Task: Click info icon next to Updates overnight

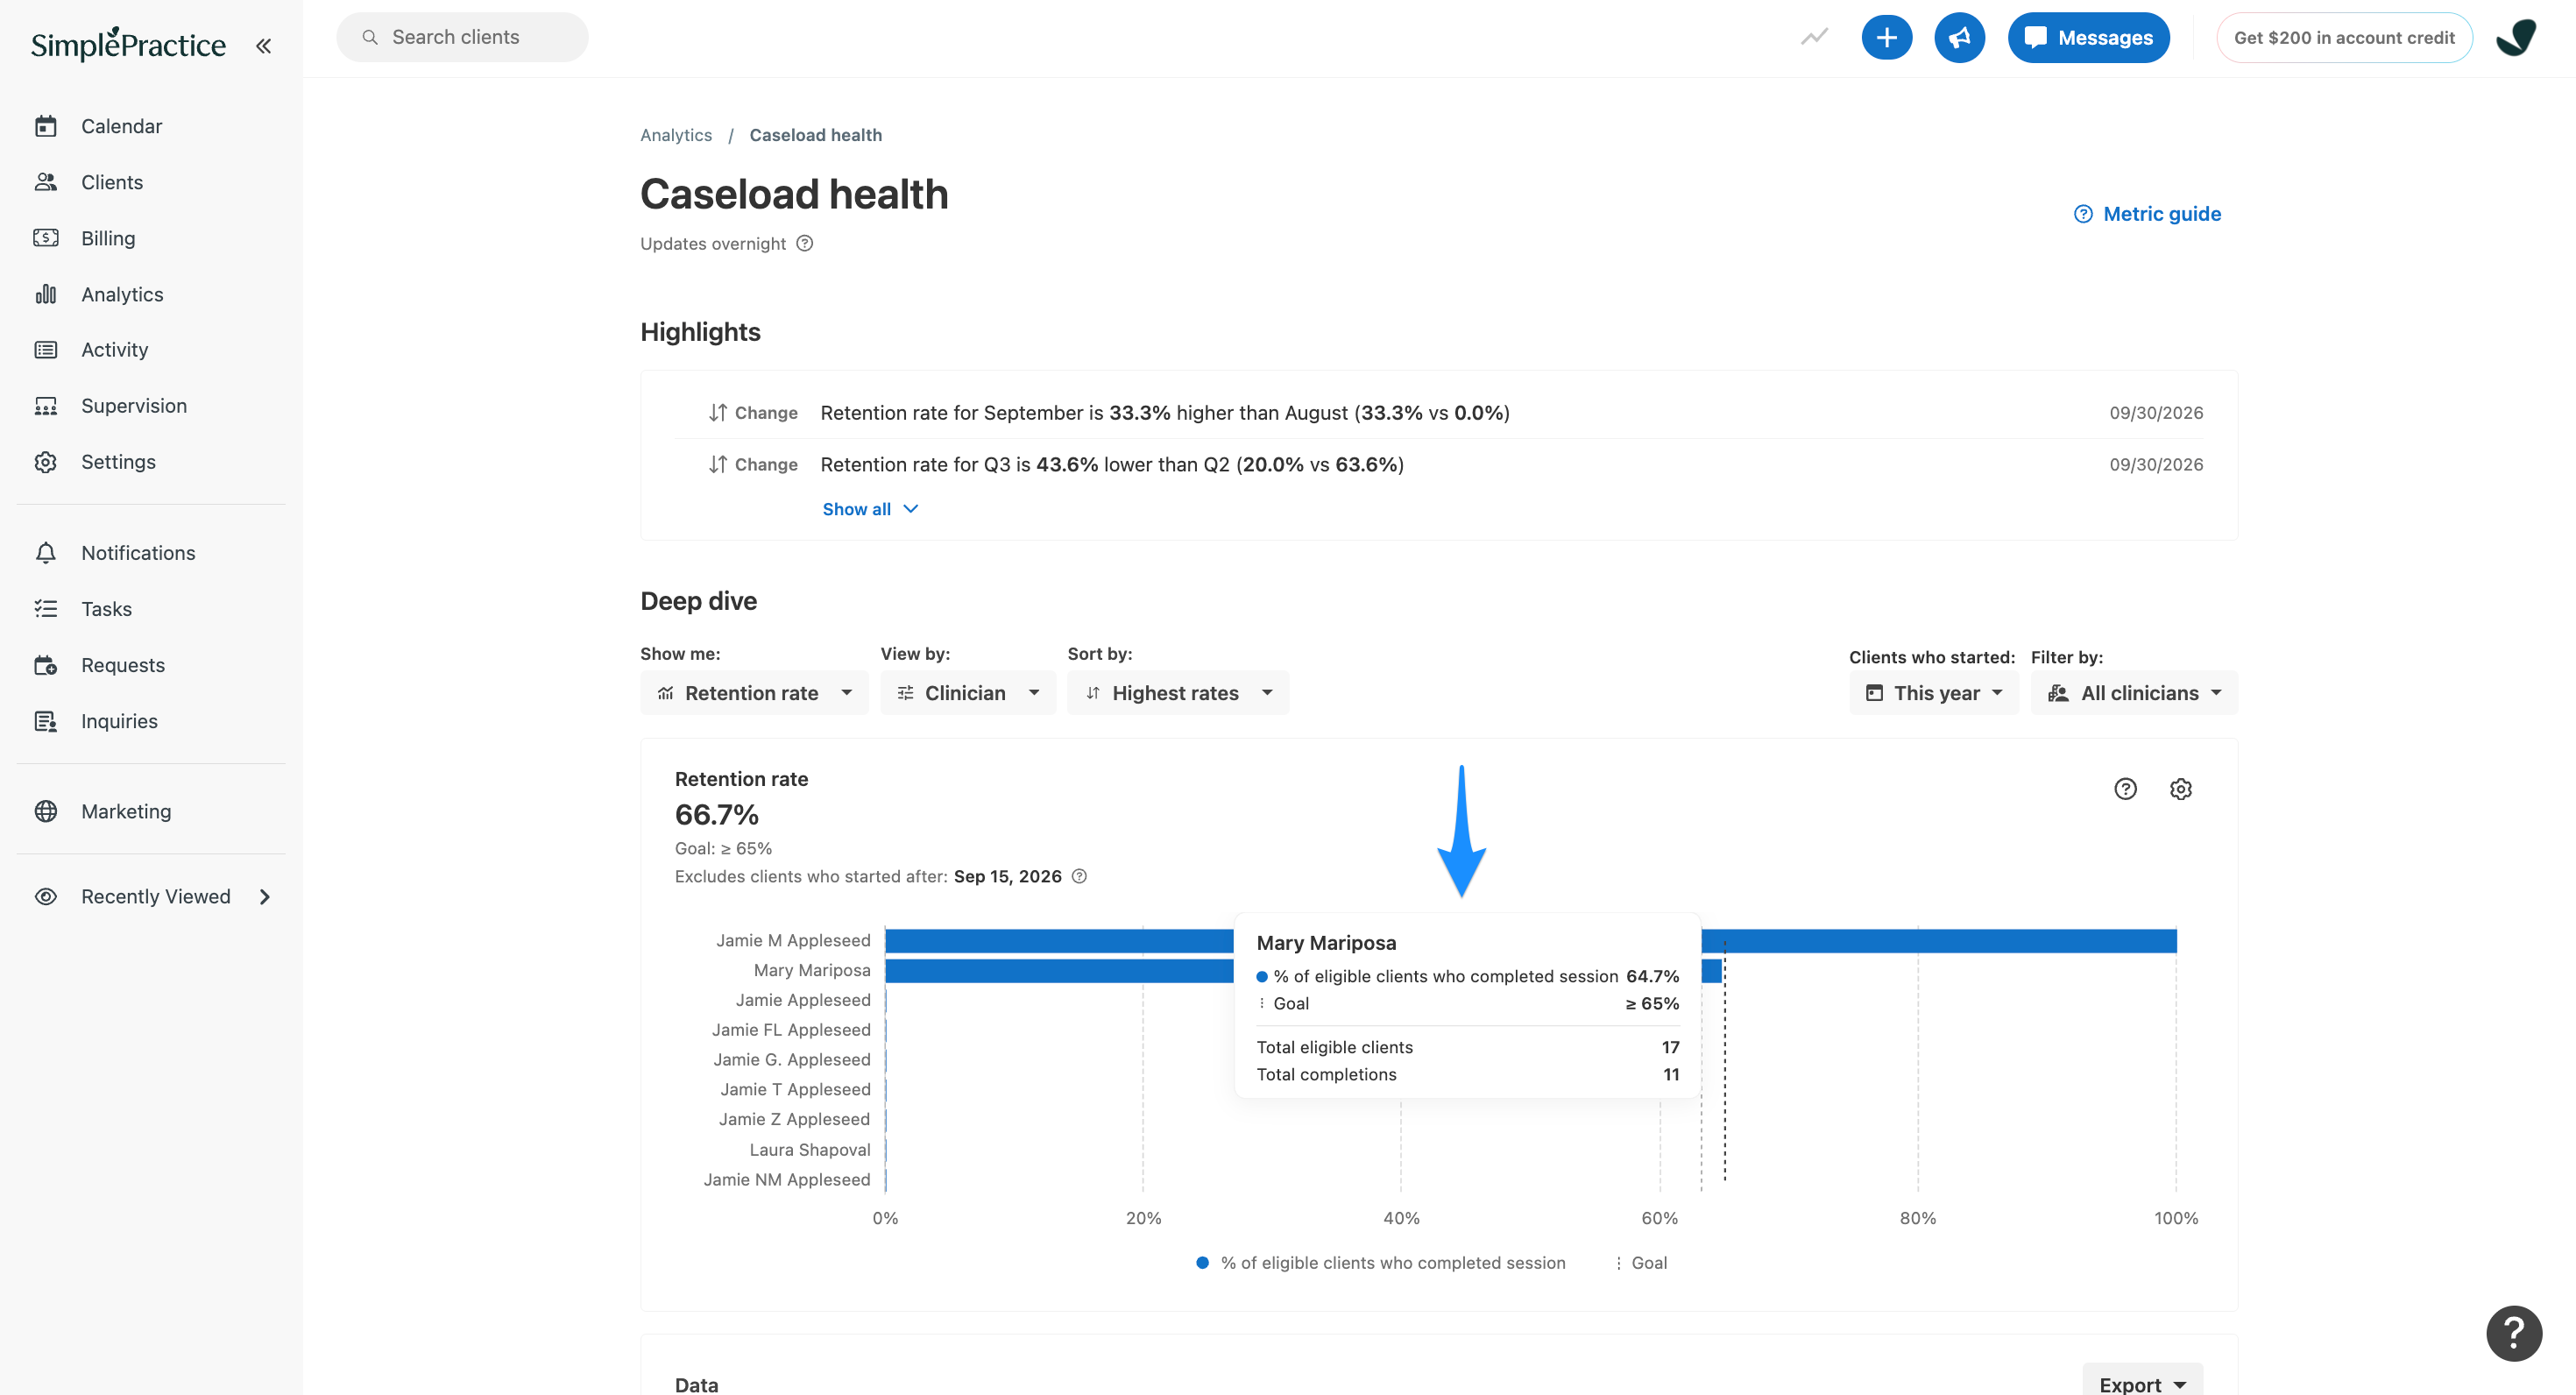Action: (x=805, y=243)
